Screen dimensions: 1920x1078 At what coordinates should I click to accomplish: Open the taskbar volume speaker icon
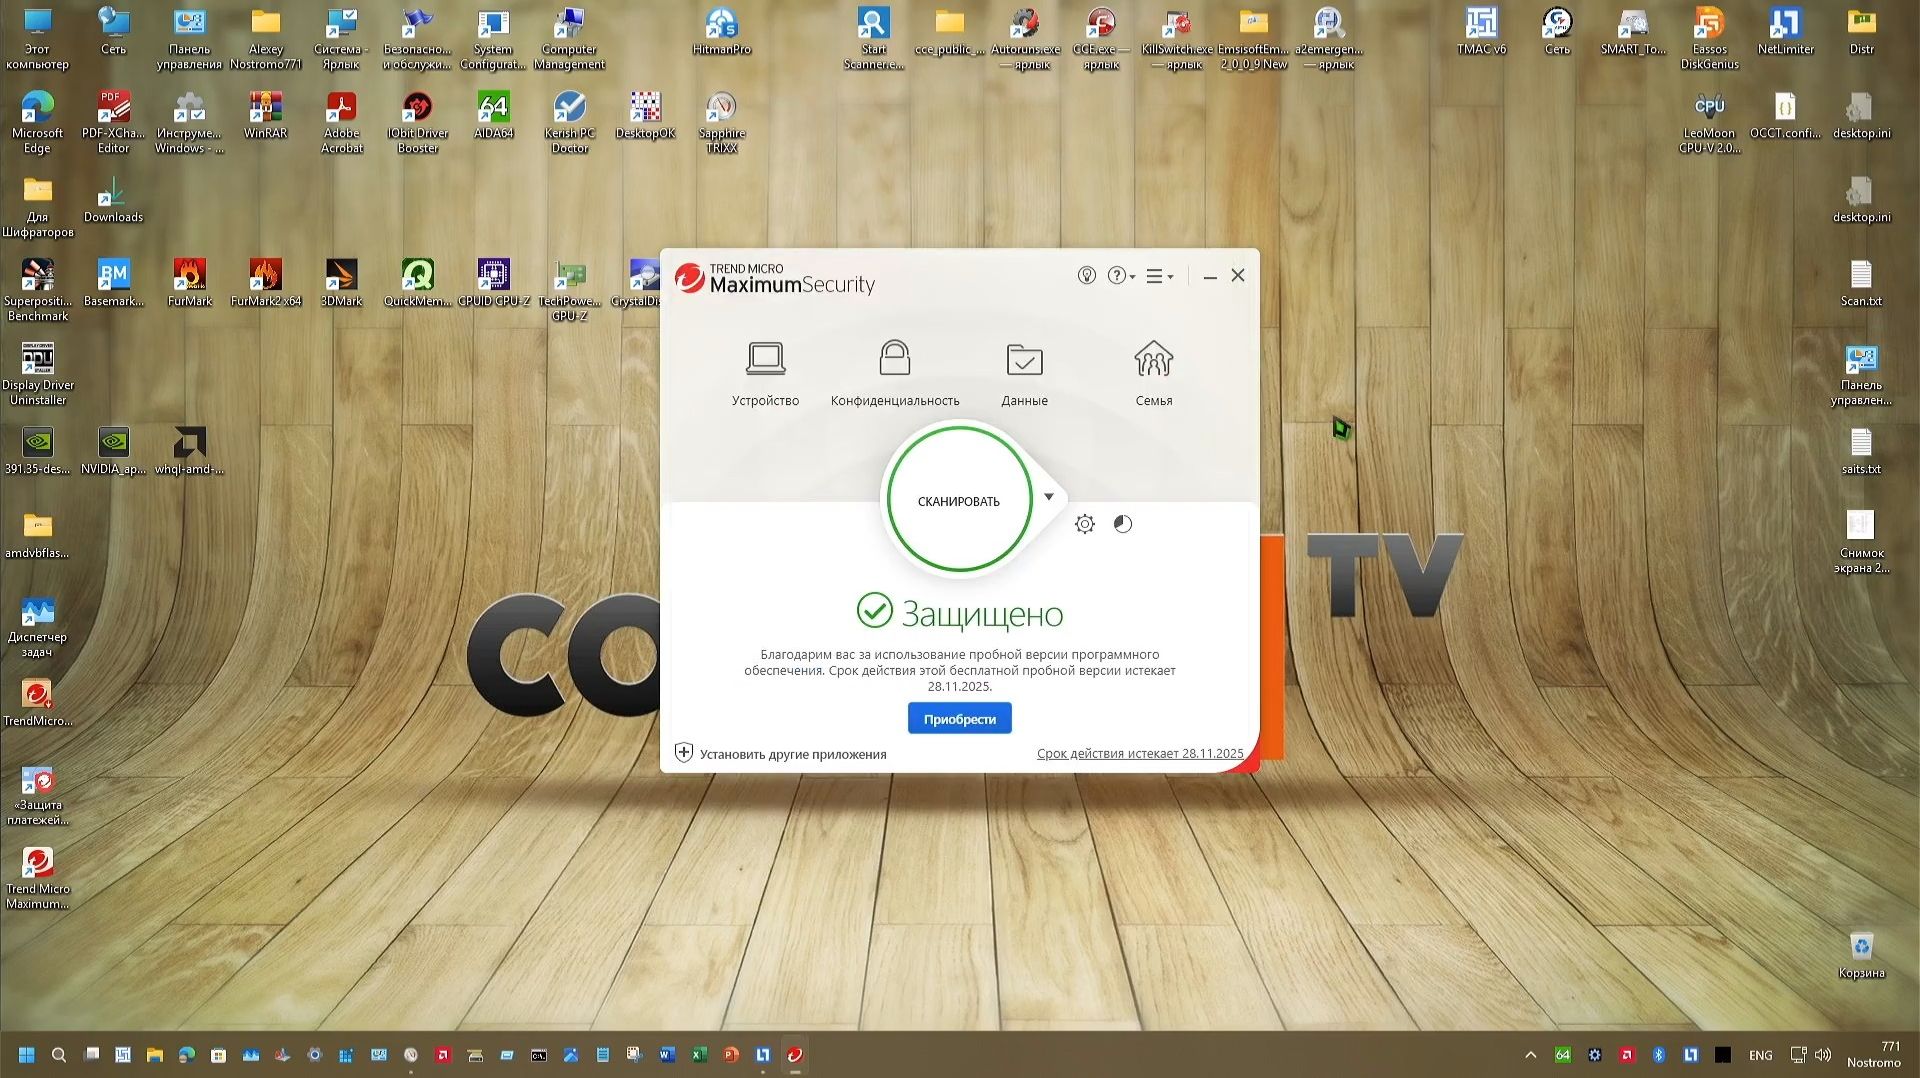1823,1055
